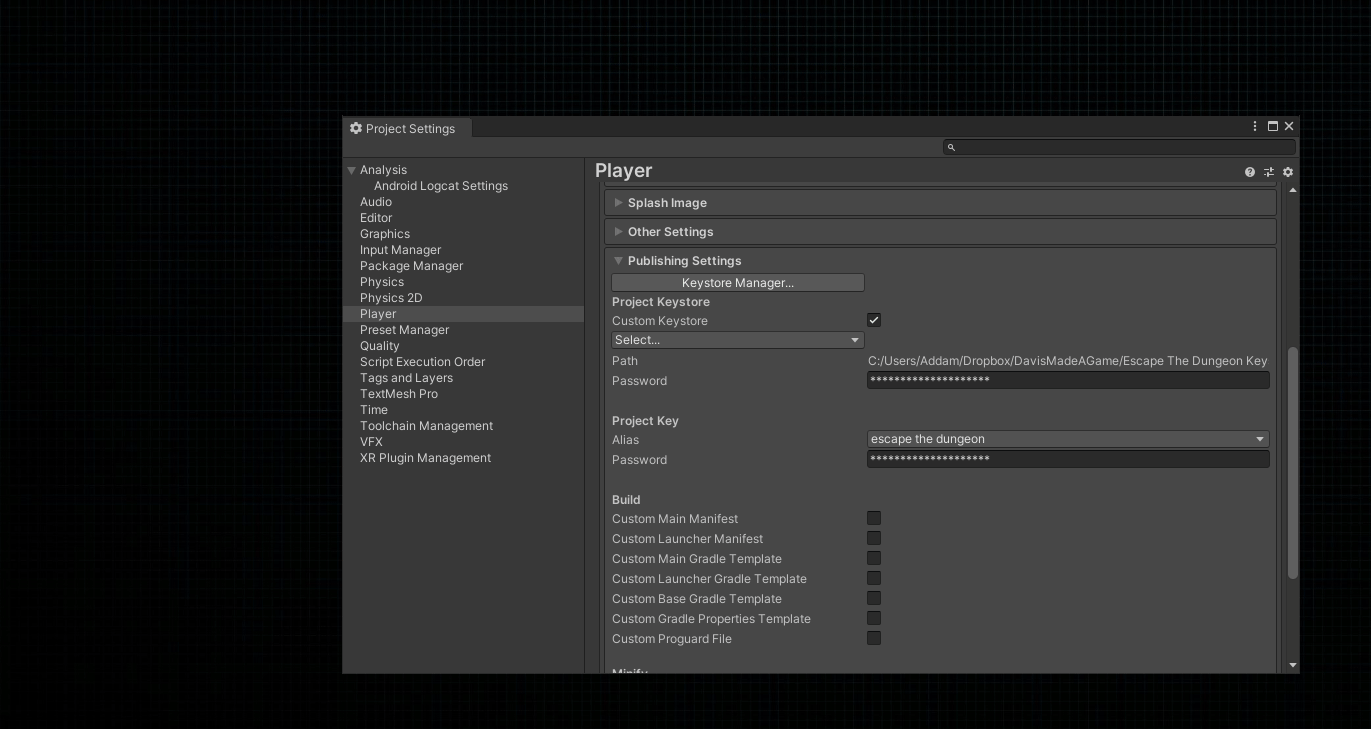The width and height of the screenshot is (1371, 729).
Task: Enable Custom Launcher Manifest
Action: tap(874, 538)
